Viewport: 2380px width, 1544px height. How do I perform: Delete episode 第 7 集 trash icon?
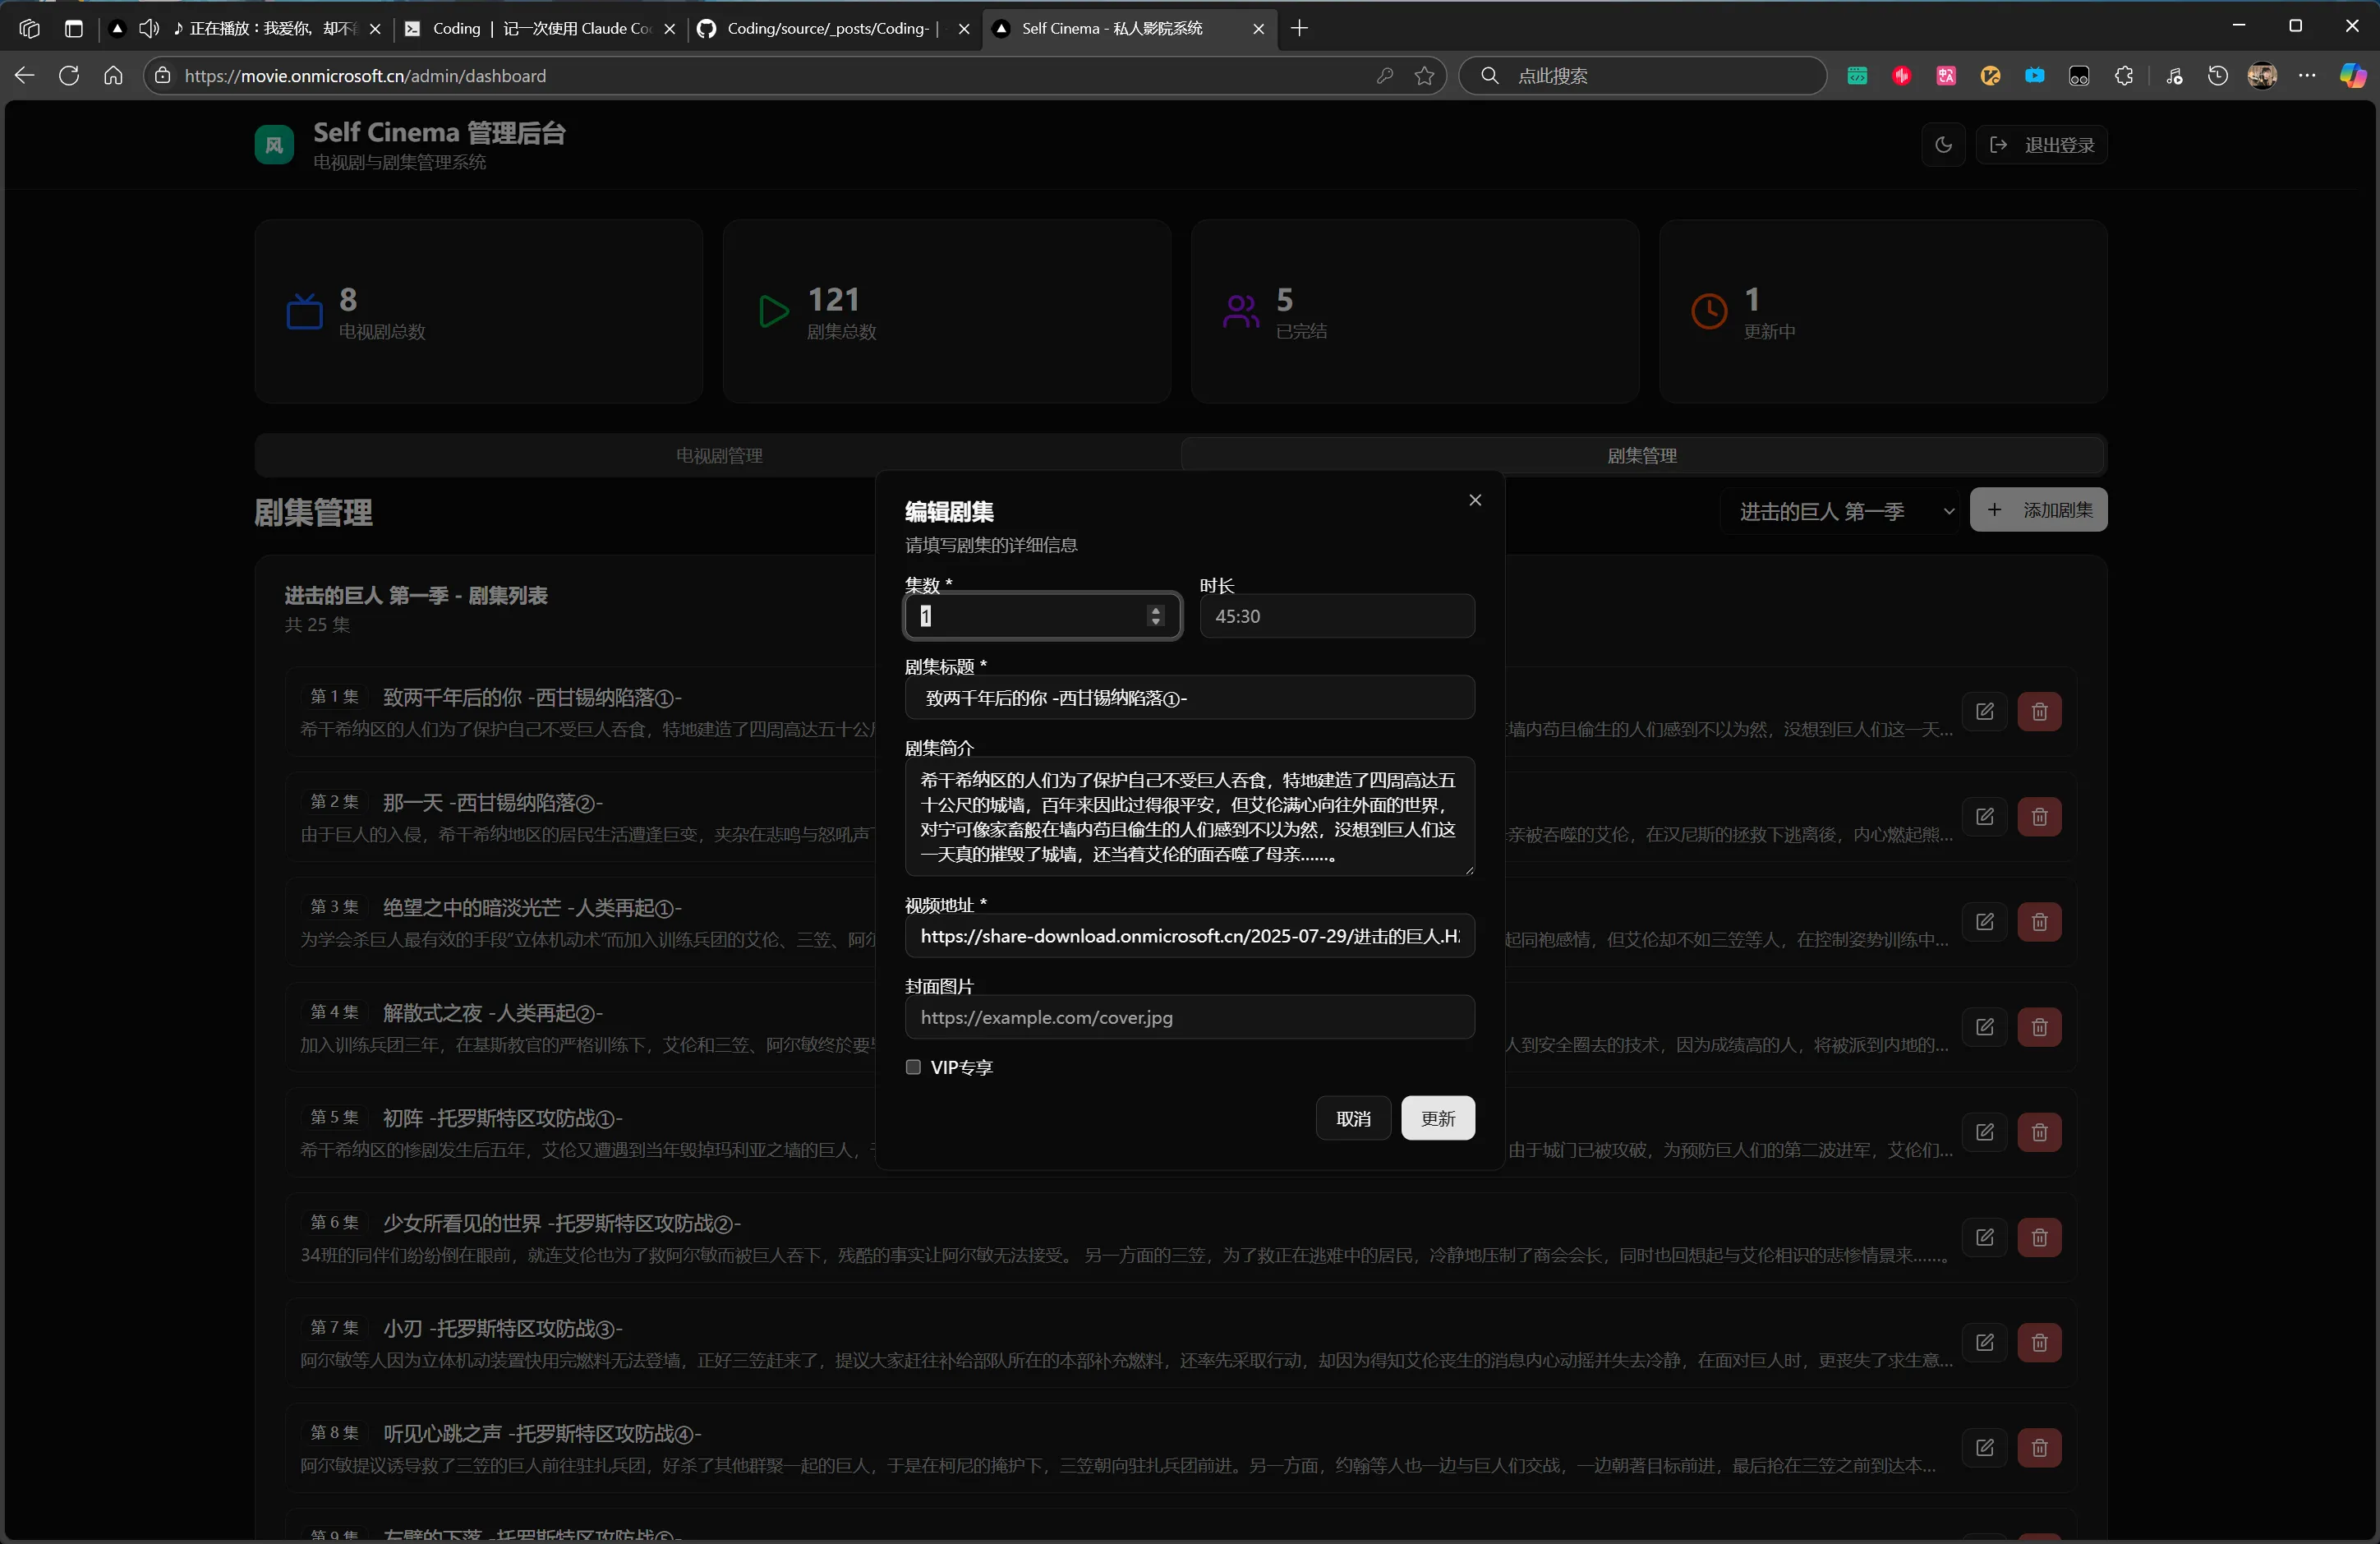click(2040, 1342)
